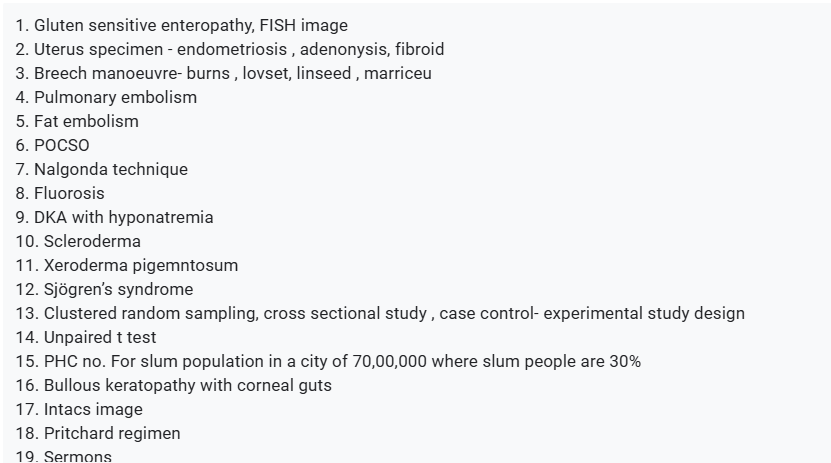Viewport: 831px width, 463px height.
Task: Click on Sjögren's syndrome text
Action: [118, 289]
